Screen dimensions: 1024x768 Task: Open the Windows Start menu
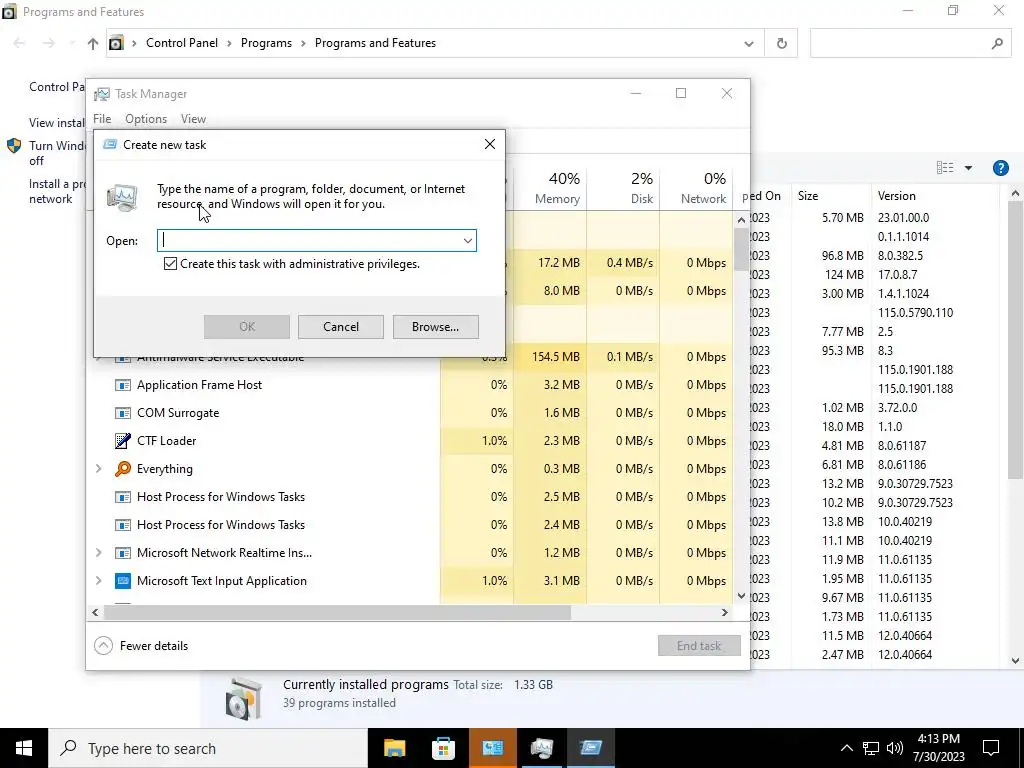[x=24, y=748]
